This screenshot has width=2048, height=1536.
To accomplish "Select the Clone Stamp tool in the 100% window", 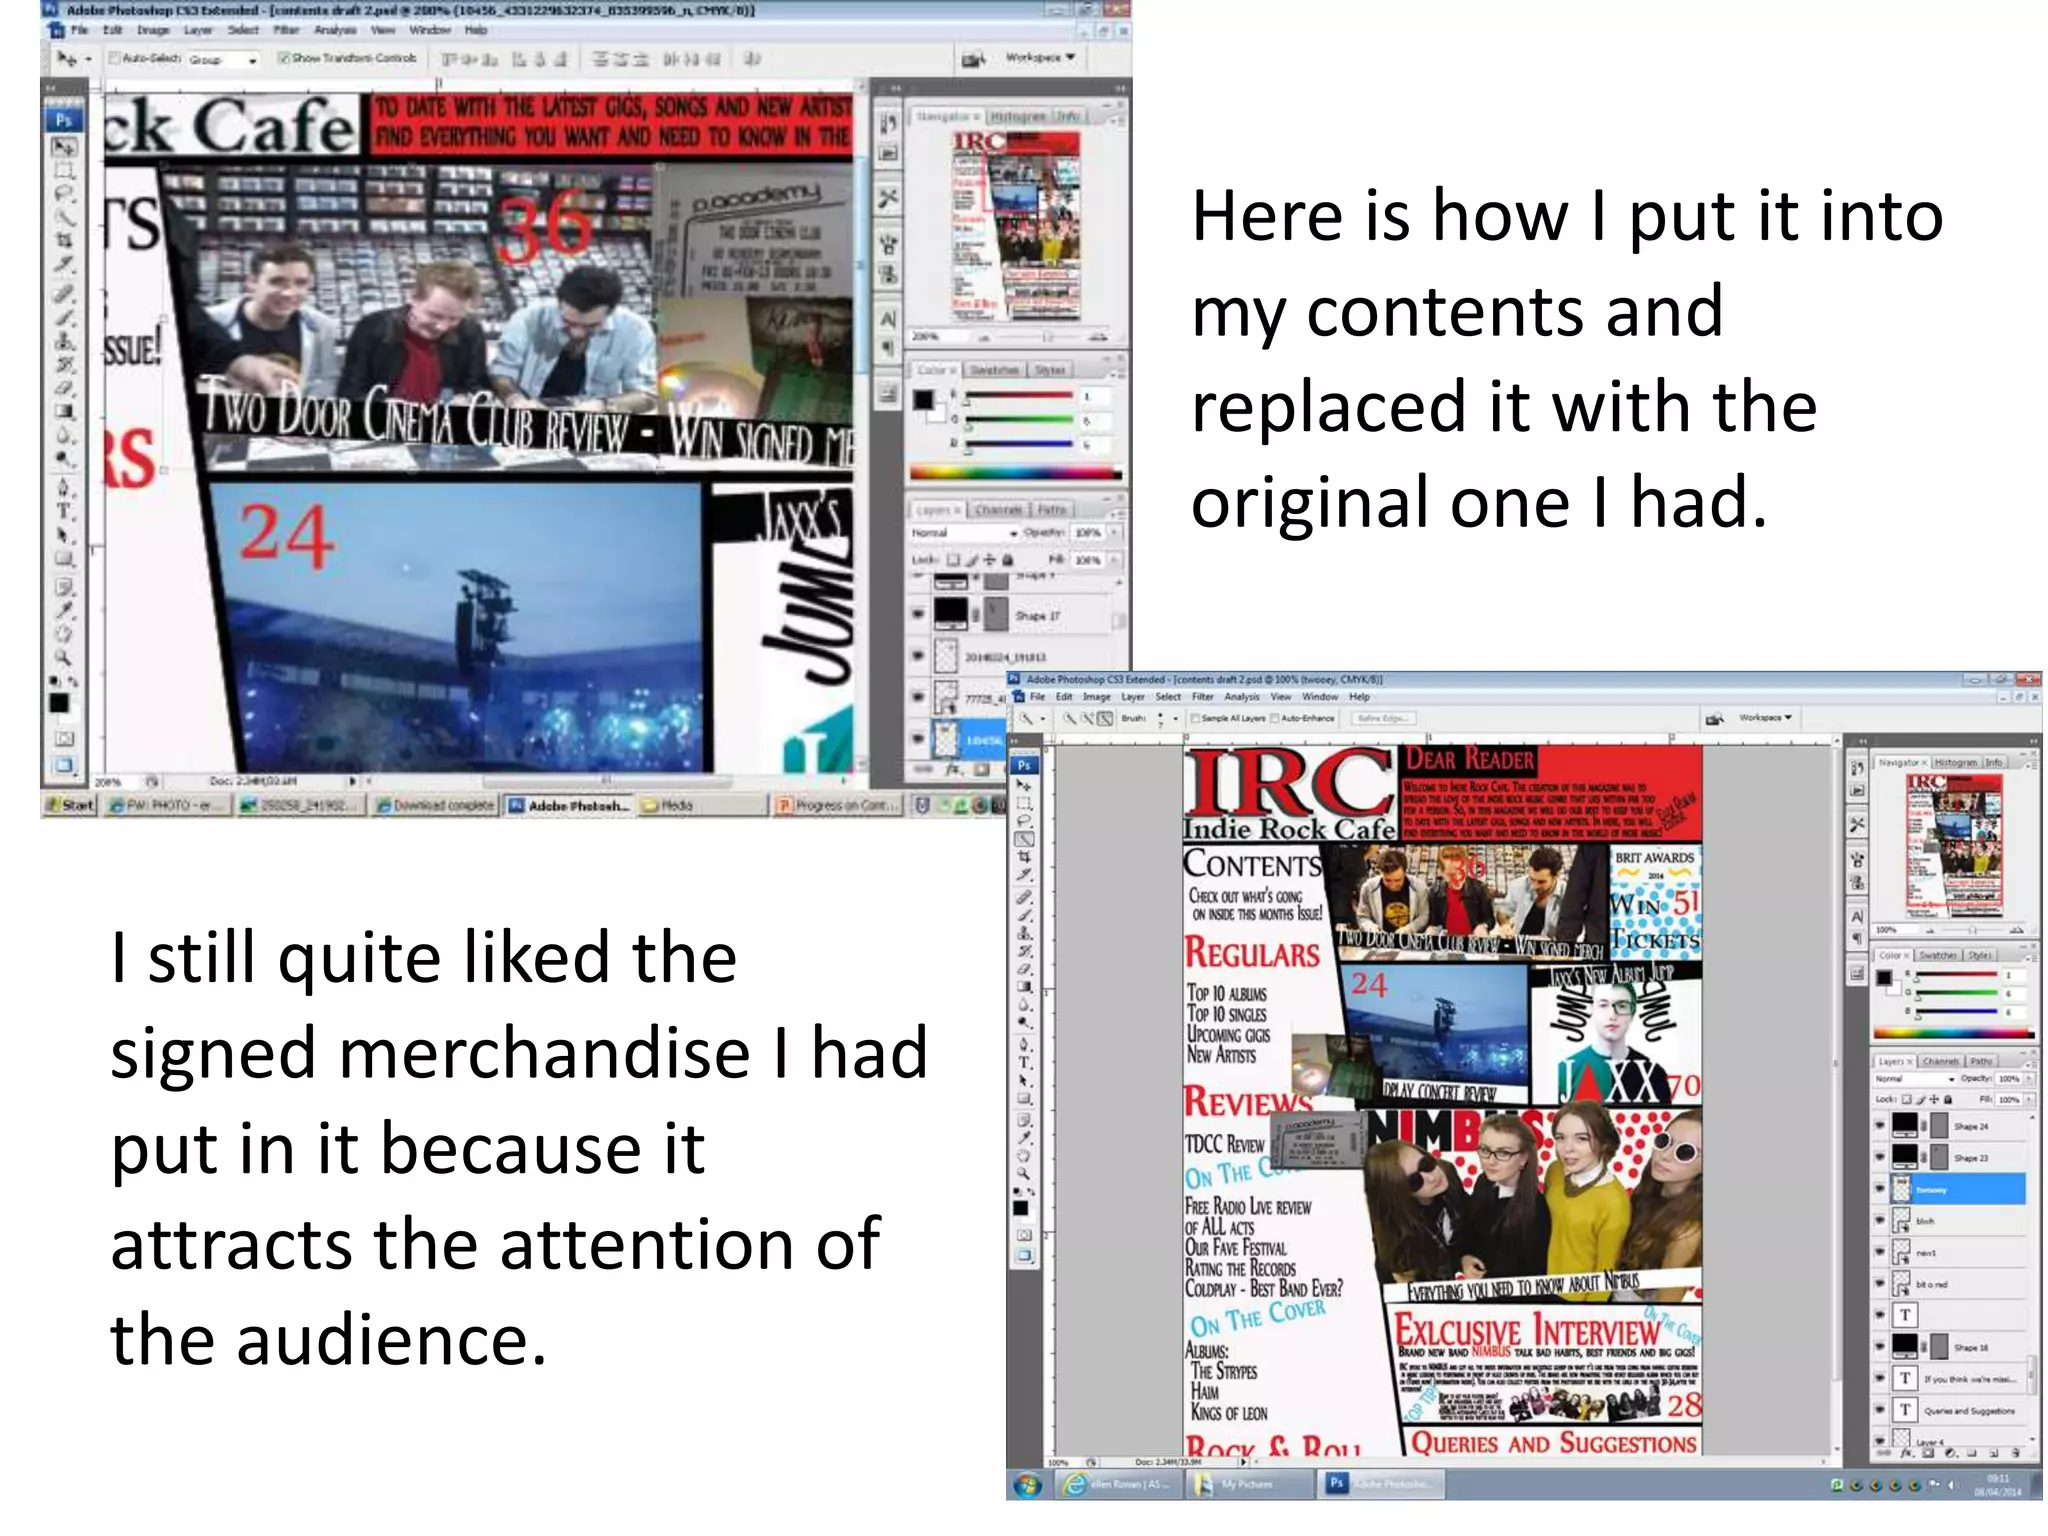I will click(1024, 932).
